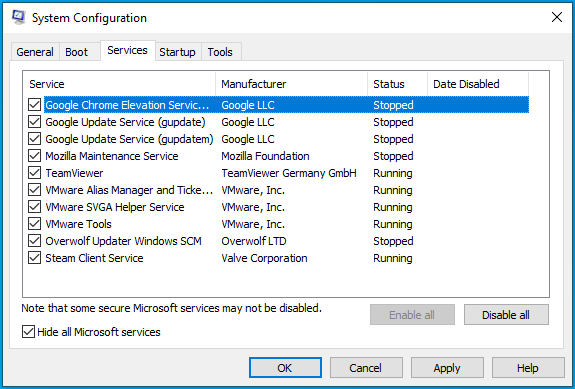This screenshot has height=389, width=575.
Task: Click the System Configuration title bar icon
Action: coord(18,18)
